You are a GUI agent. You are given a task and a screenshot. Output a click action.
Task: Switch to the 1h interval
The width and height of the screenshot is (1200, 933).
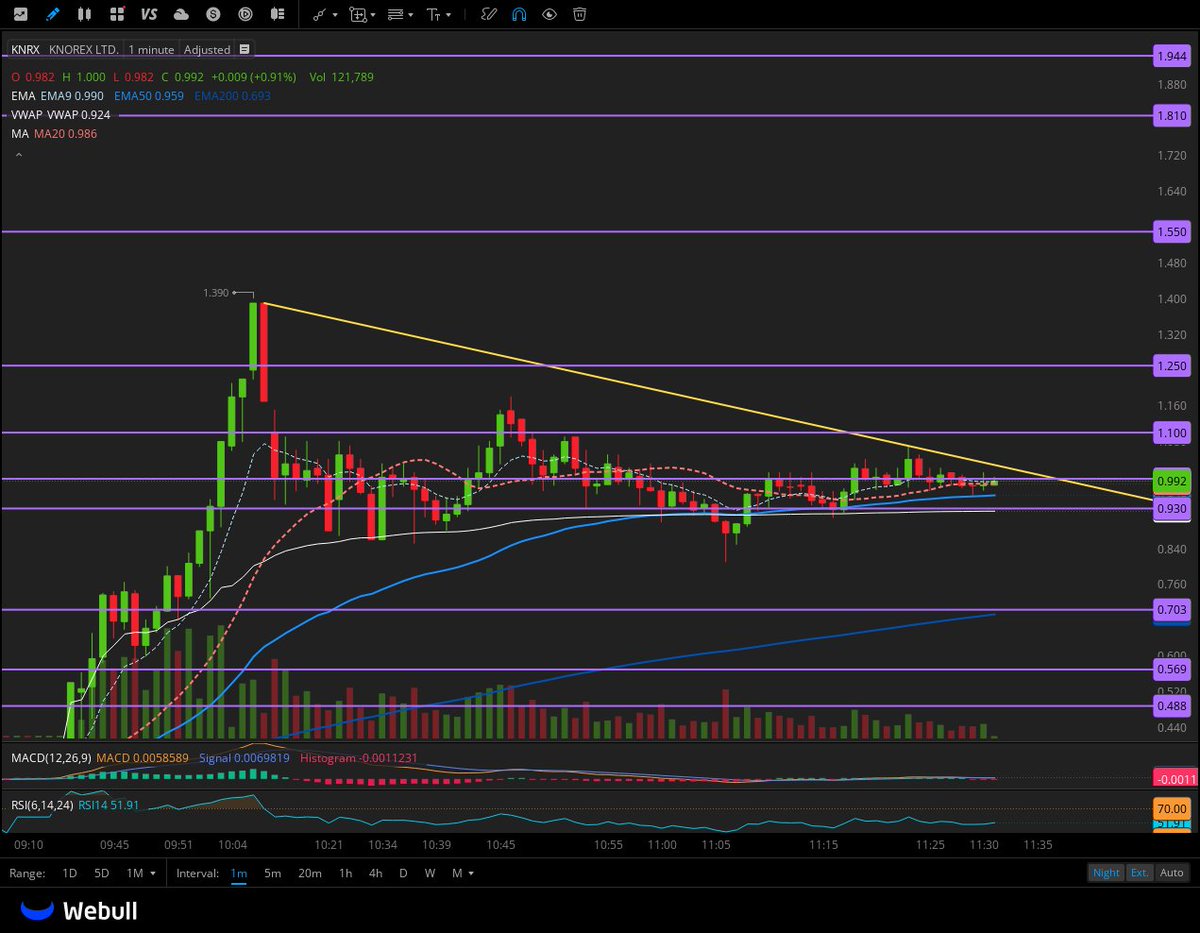point(345,873)
